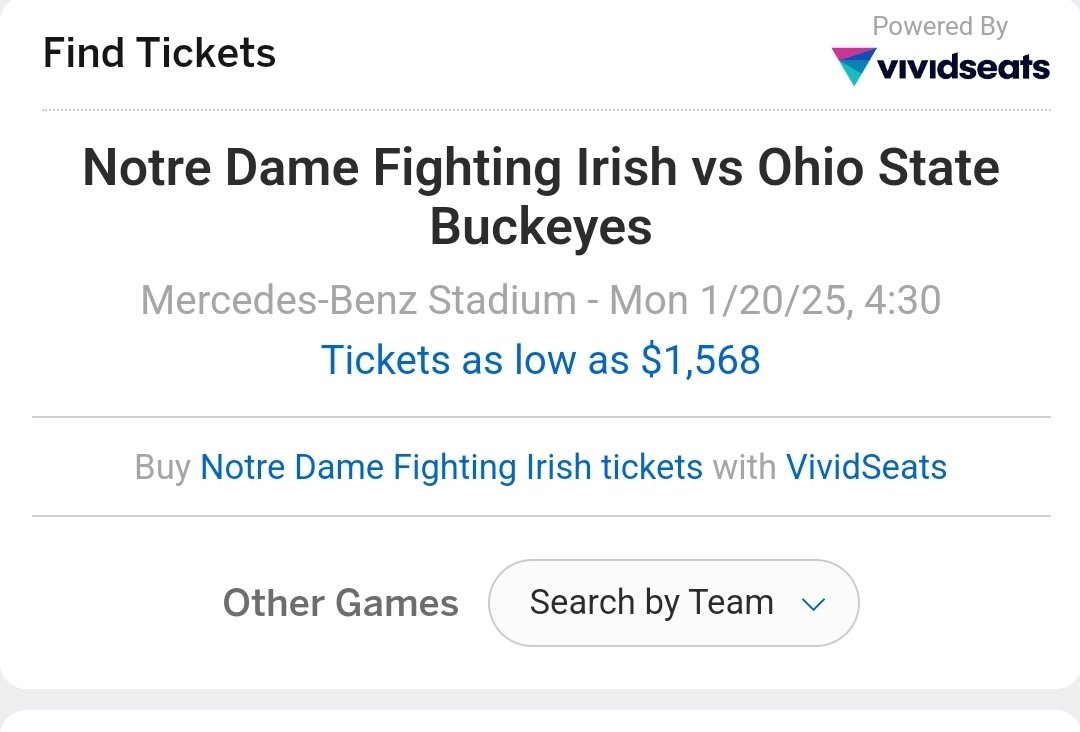1080x732 pixels.
Task: Click the Search by Team label text
Action: (651, 603)
